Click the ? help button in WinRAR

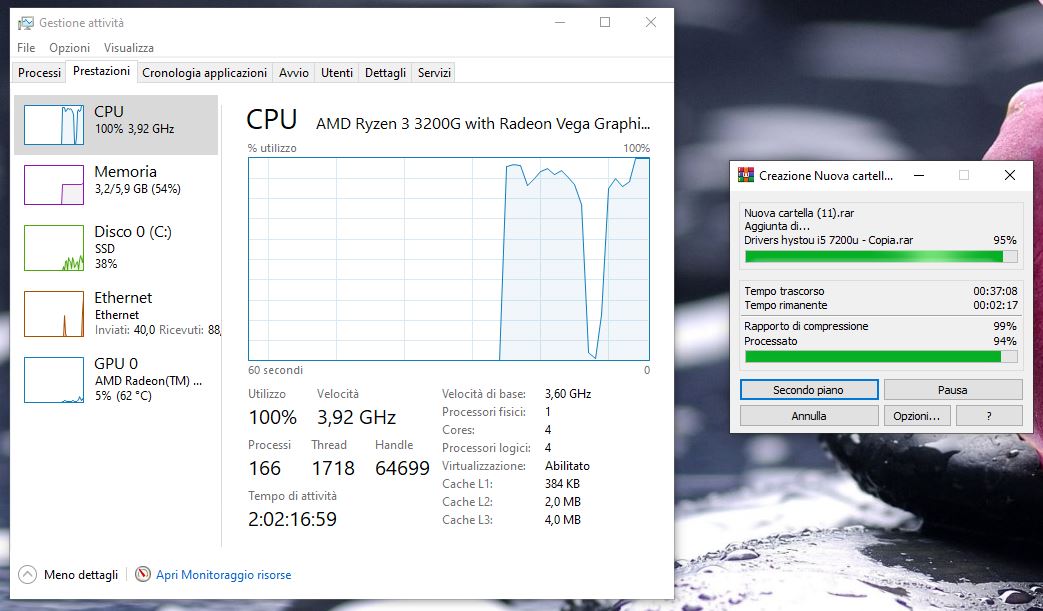click(x=989, y=416)
